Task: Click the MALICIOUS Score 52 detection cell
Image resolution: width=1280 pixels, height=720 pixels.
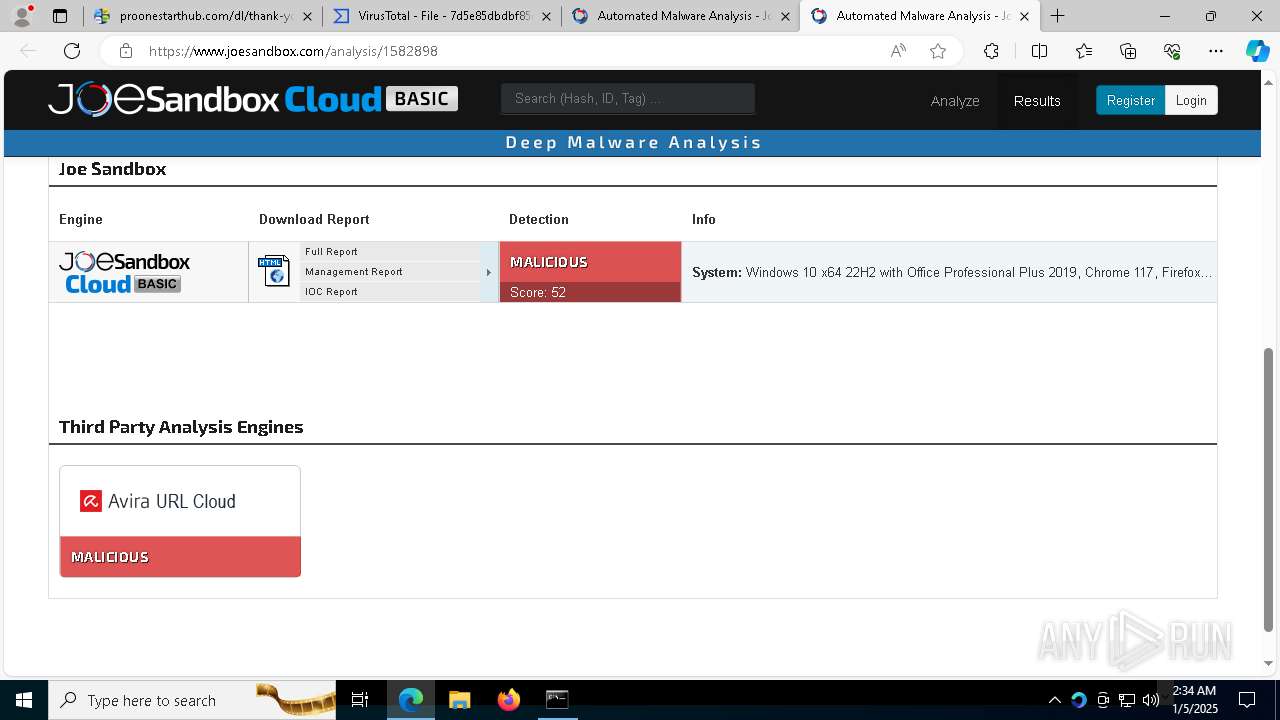Action: coord(590,272)
